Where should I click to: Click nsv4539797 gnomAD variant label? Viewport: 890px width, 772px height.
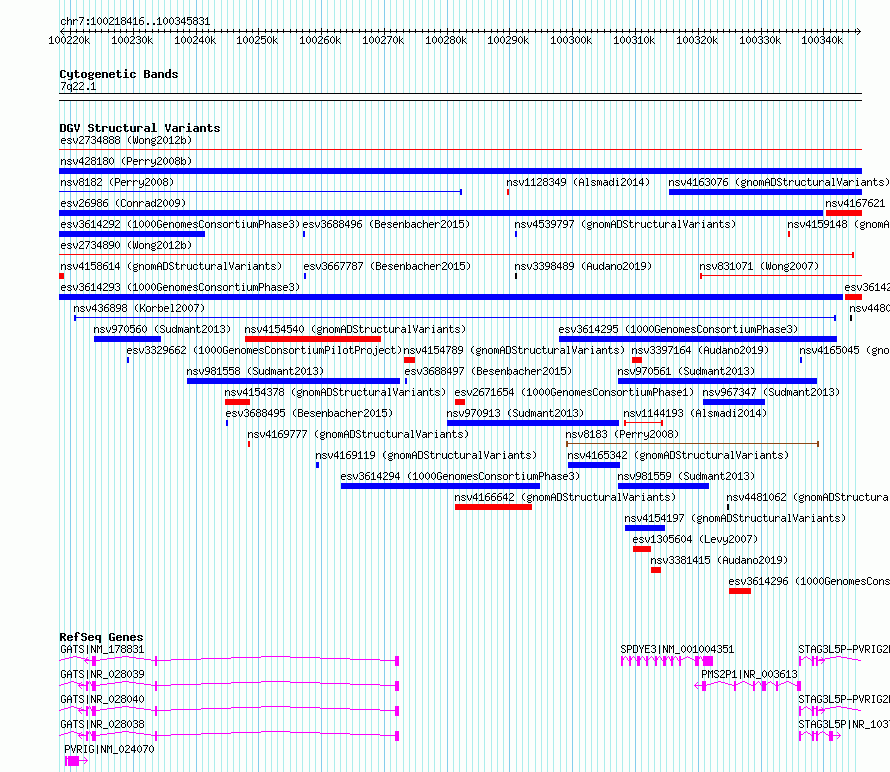click(x=625, y=224)
